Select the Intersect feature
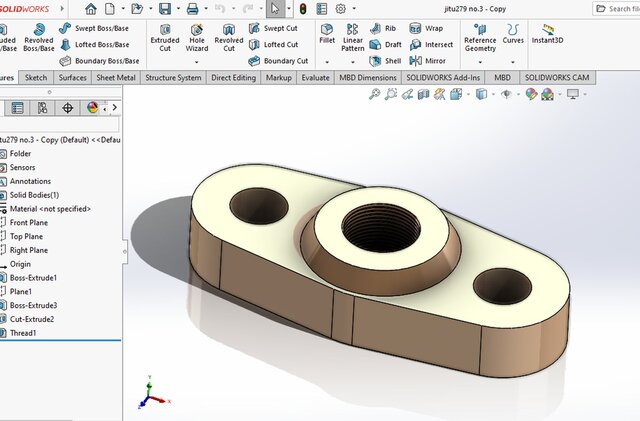This screenshot has height=421, width=640. coord(431,45)
